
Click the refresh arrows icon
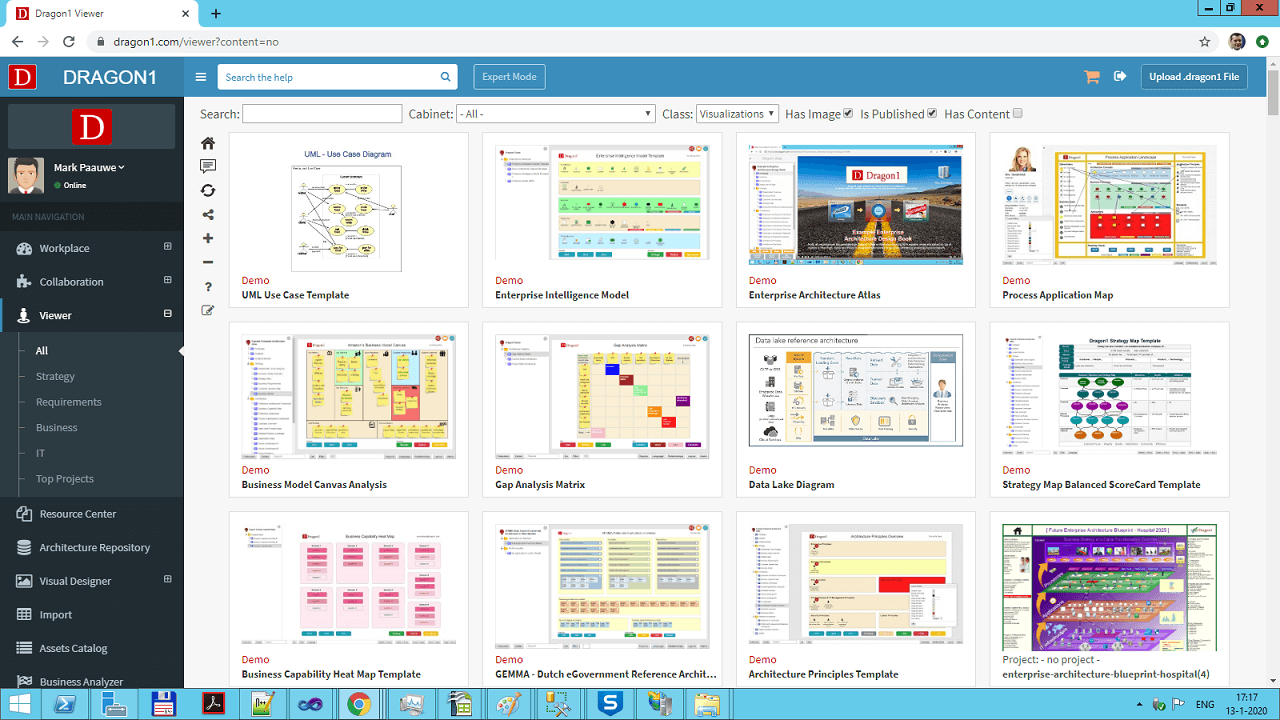tap(208, 190)
